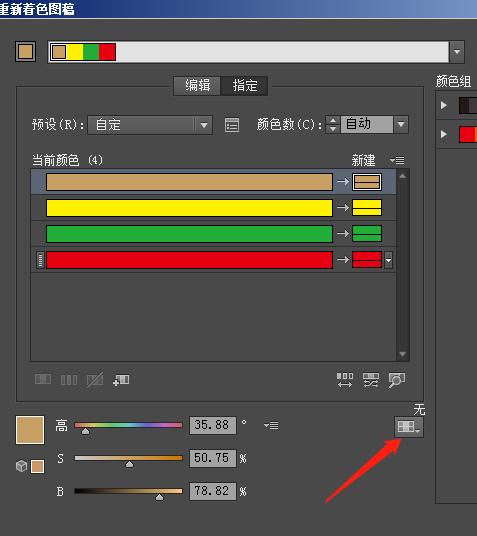This screenshot has height=536, width=477.
Task: Open the 颜色数 自动 dropdown arrow
Action: (x=401, y=124)
